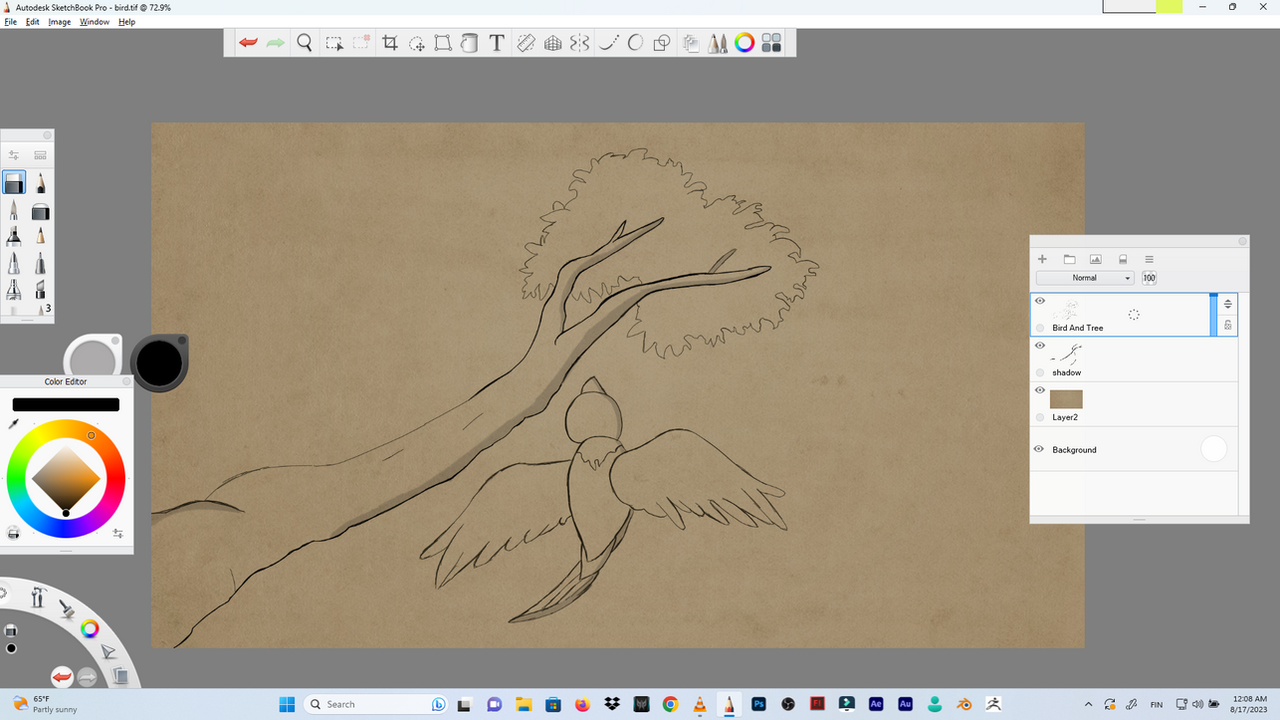Select the Text tool
The height and width of the screenshot is (720, 1280).
click(496, 43)
